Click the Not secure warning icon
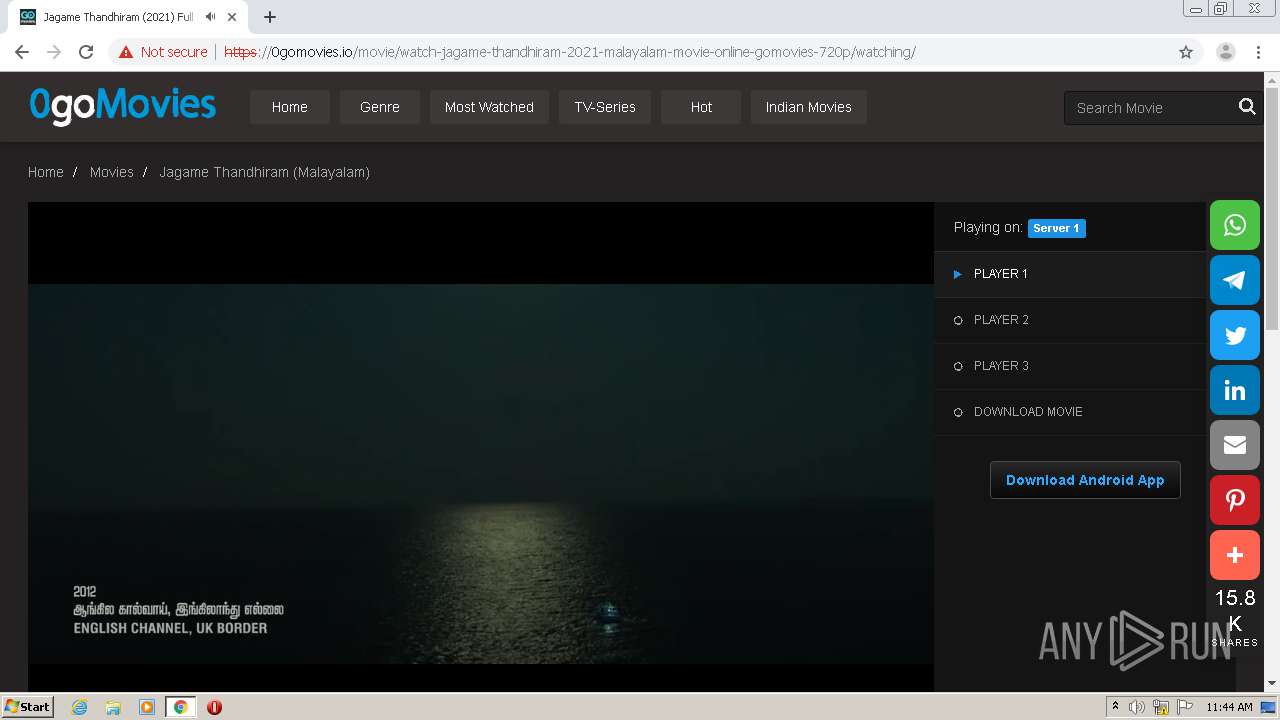1280x720 pixels. pyautogui.click(x=126, y=52)
